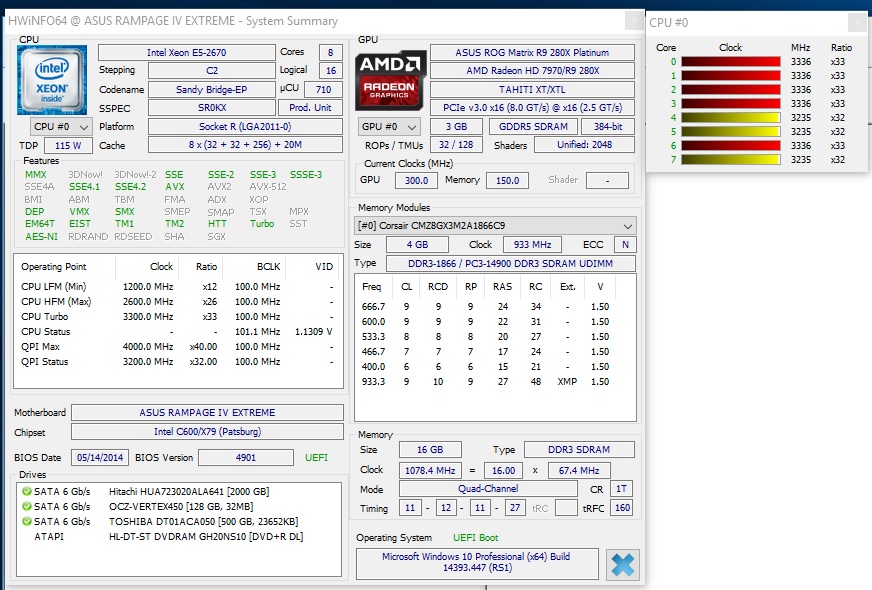872x590 pixels.
Task: Expand the Corsair memory module dropdown
Action: (x=495, y=226)
